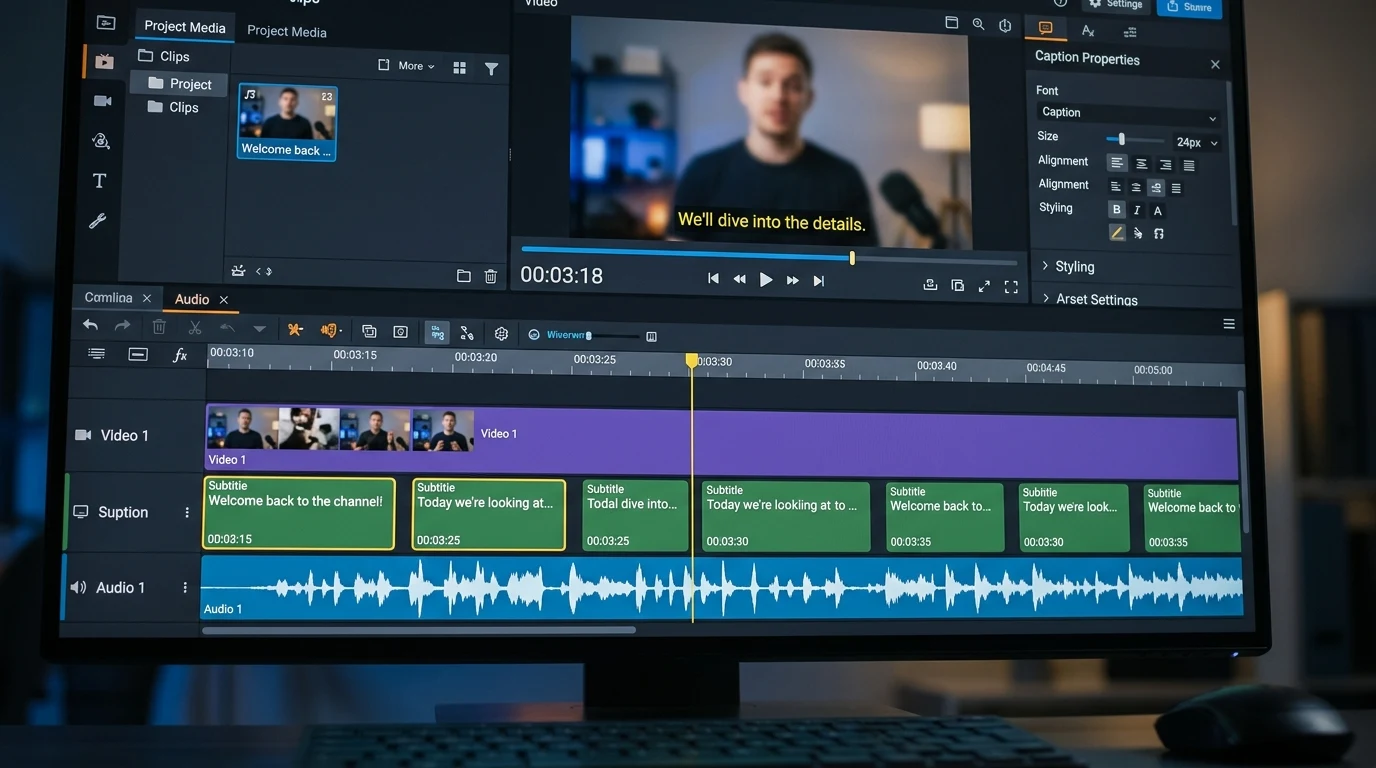The height and width of the screenshot is (768, 1376).
Task: Enable right text alignment in Caption Properties
Action: [1165, 162]
